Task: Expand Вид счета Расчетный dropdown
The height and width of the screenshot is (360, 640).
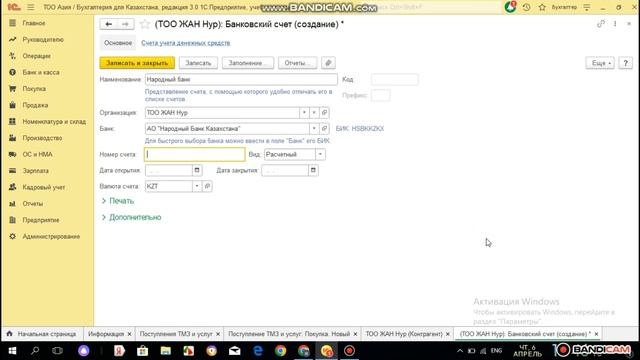Action: click(x=320, y=154)
